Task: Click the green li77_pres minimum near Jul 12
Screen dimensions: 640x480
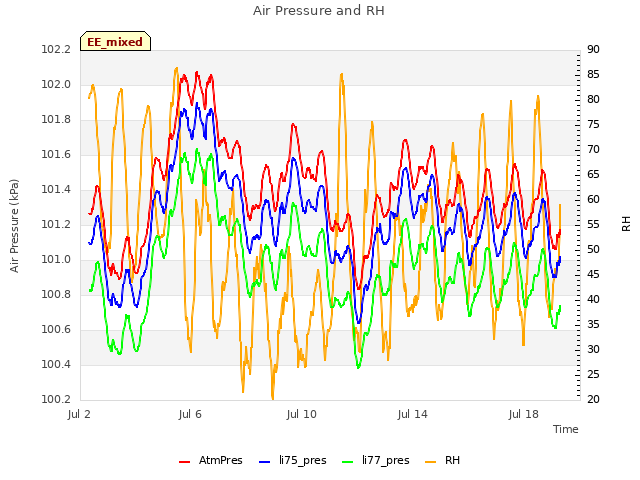Action: pyautogui.click(x=358, y=367)
